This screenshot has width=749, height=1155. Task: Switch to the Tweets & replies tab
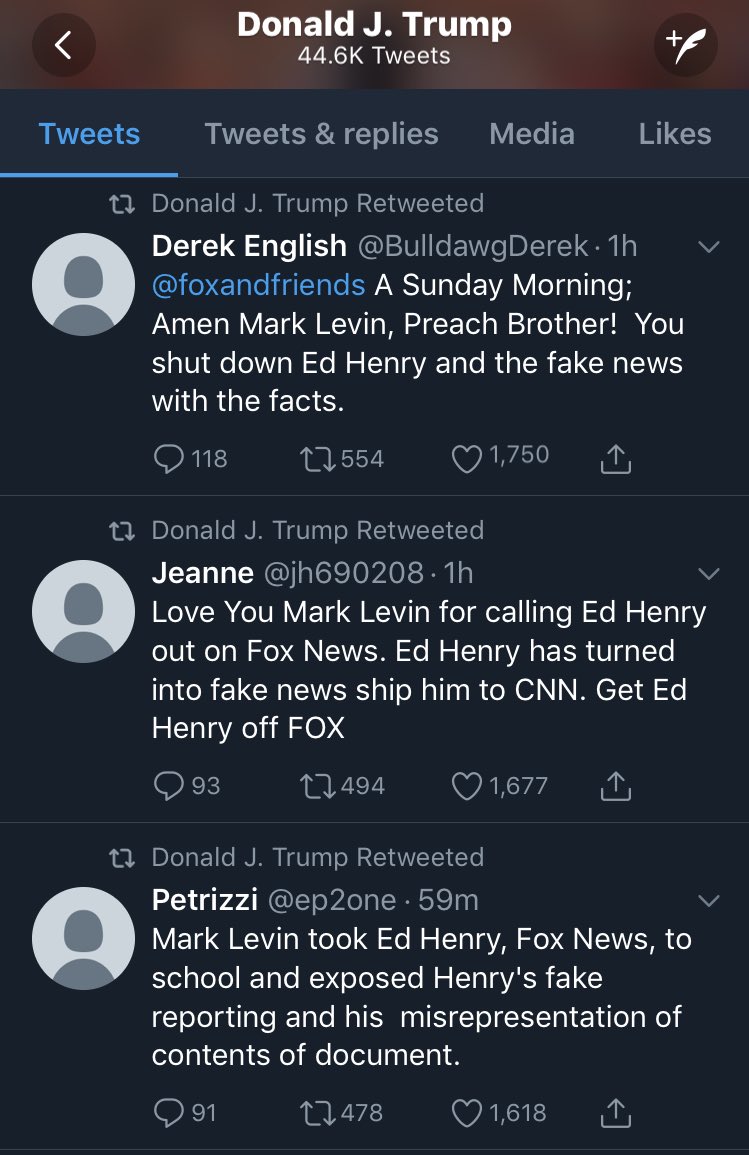[x=321, y=134]
